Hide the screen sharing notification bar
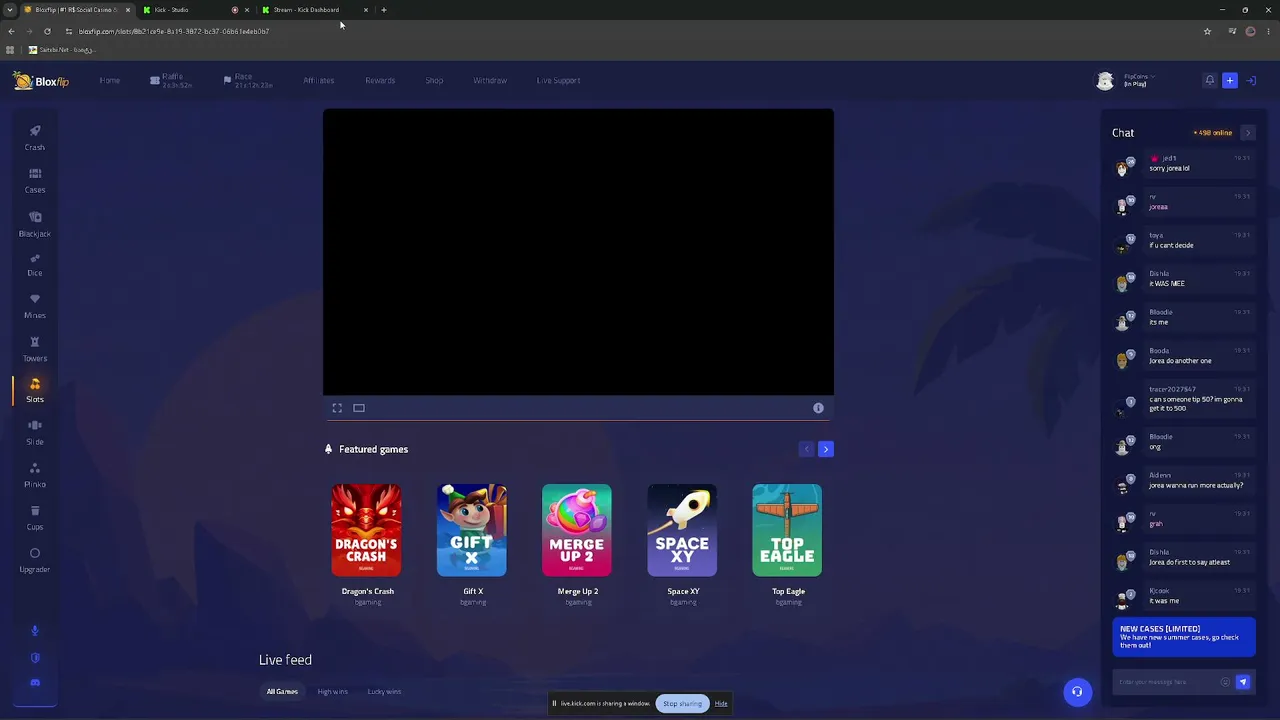The height and width of the screenshot is (720, 1280). pyautogui.click(x=721, y=703)
